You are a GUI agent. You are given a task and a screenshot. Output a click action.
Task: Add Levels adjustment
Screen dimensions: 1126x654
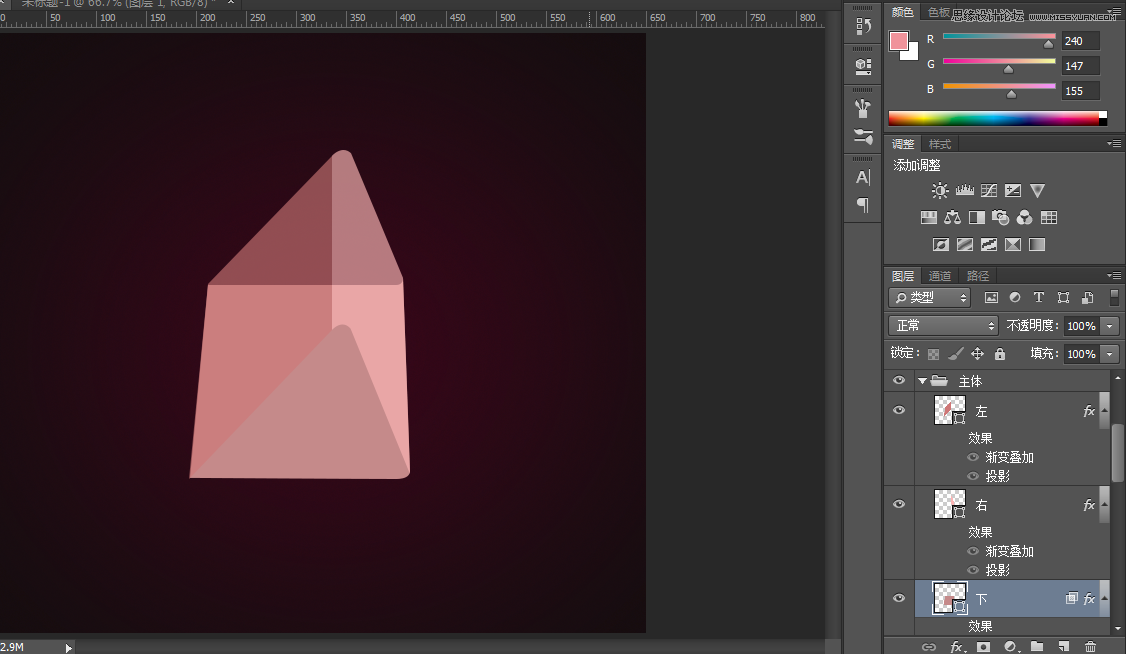(964, 190)
